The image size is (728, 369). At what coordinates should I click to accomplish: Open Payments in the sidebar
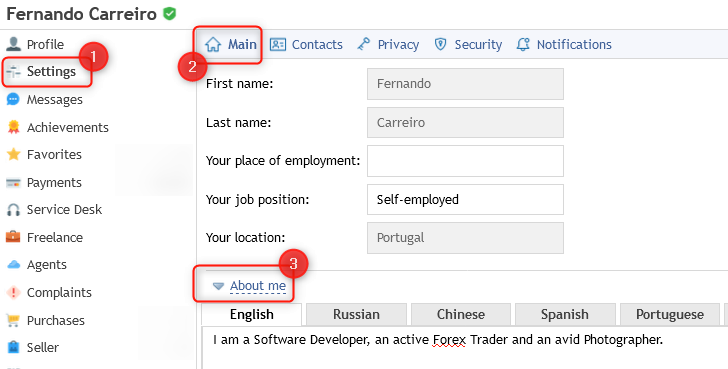tap(44, 182)
